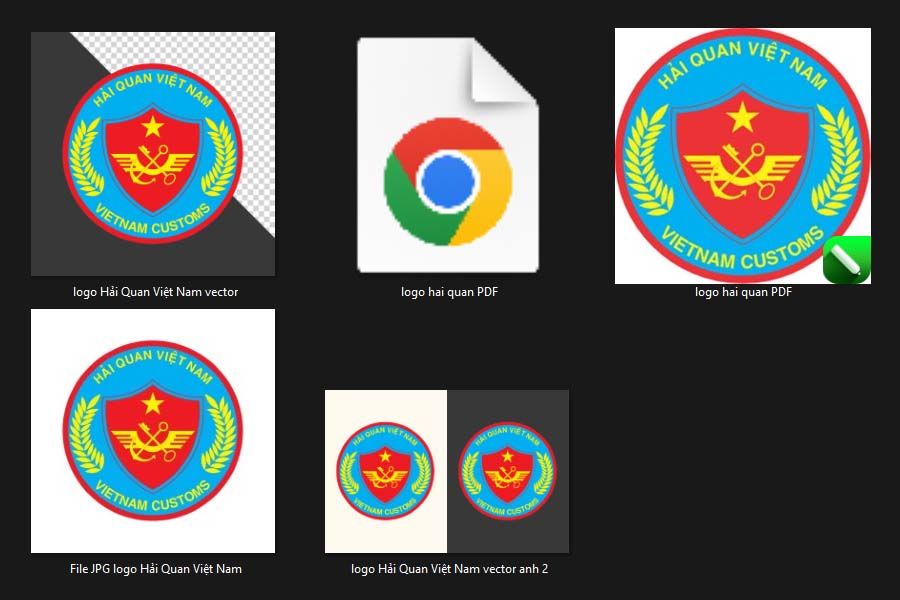
Task: Click the red shield in the JPG logo thumbnail
Action: 153,436
